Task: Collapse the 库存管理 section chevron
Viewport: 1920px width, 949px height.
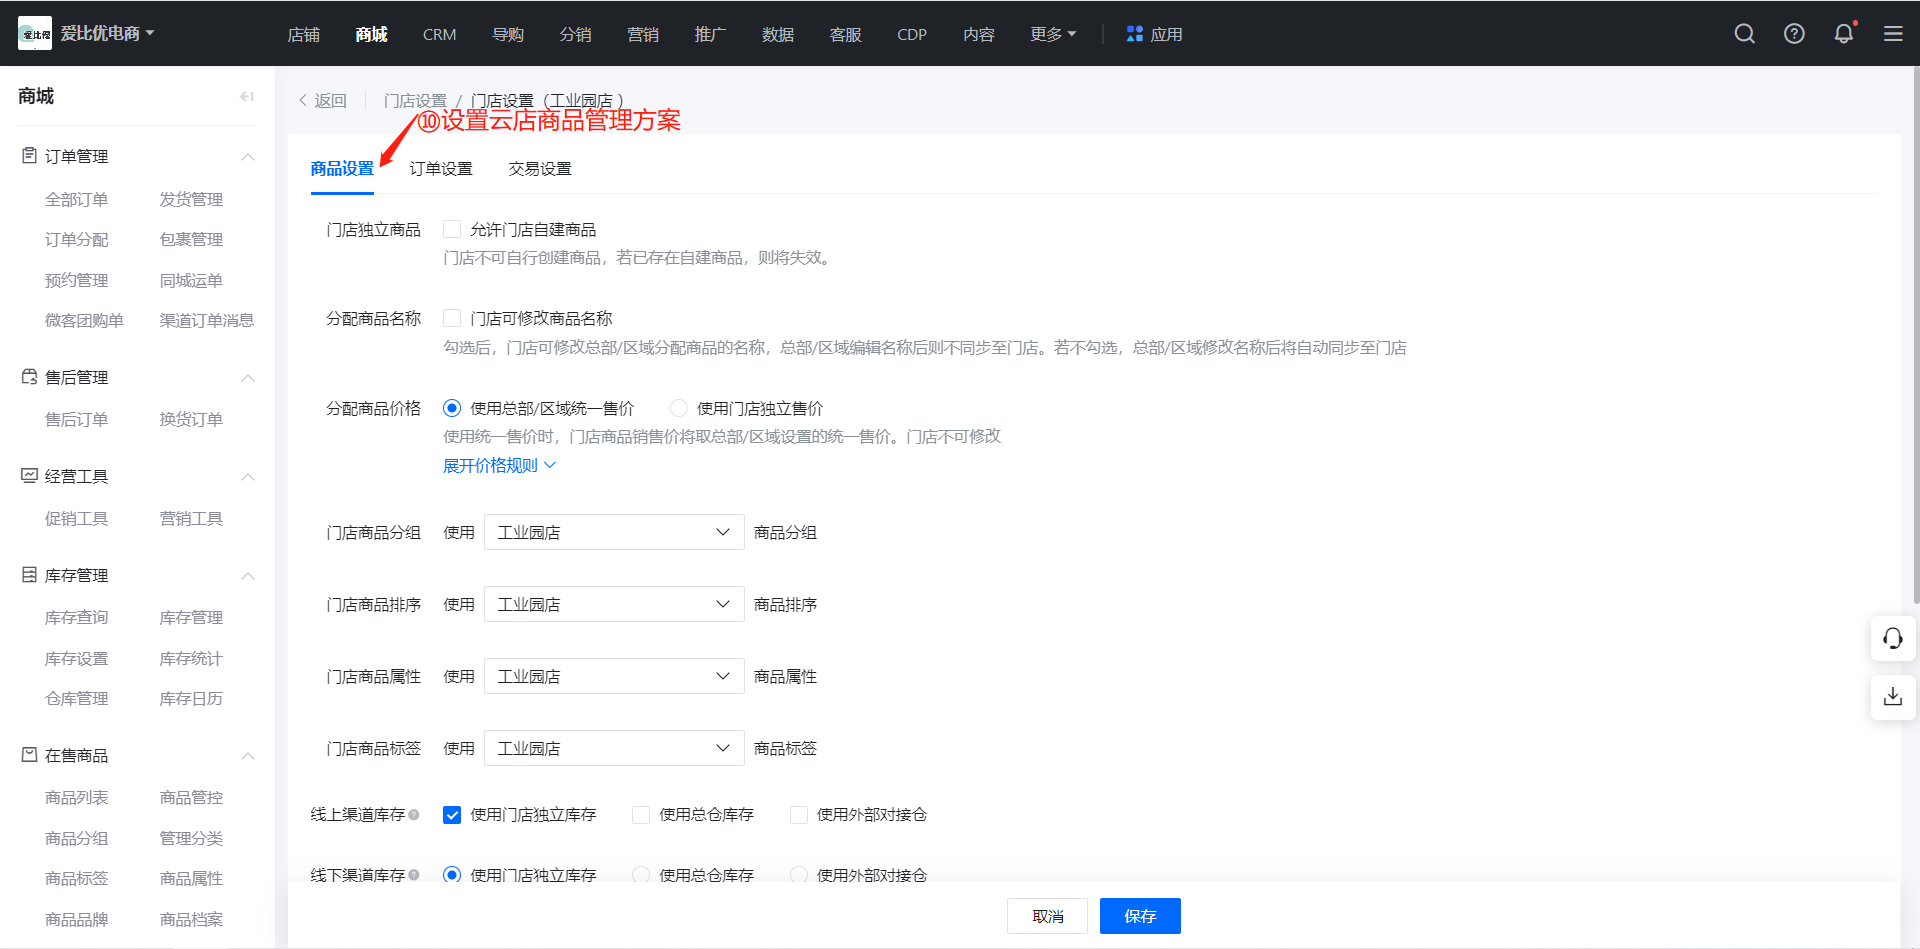Action: coord(248,576)
